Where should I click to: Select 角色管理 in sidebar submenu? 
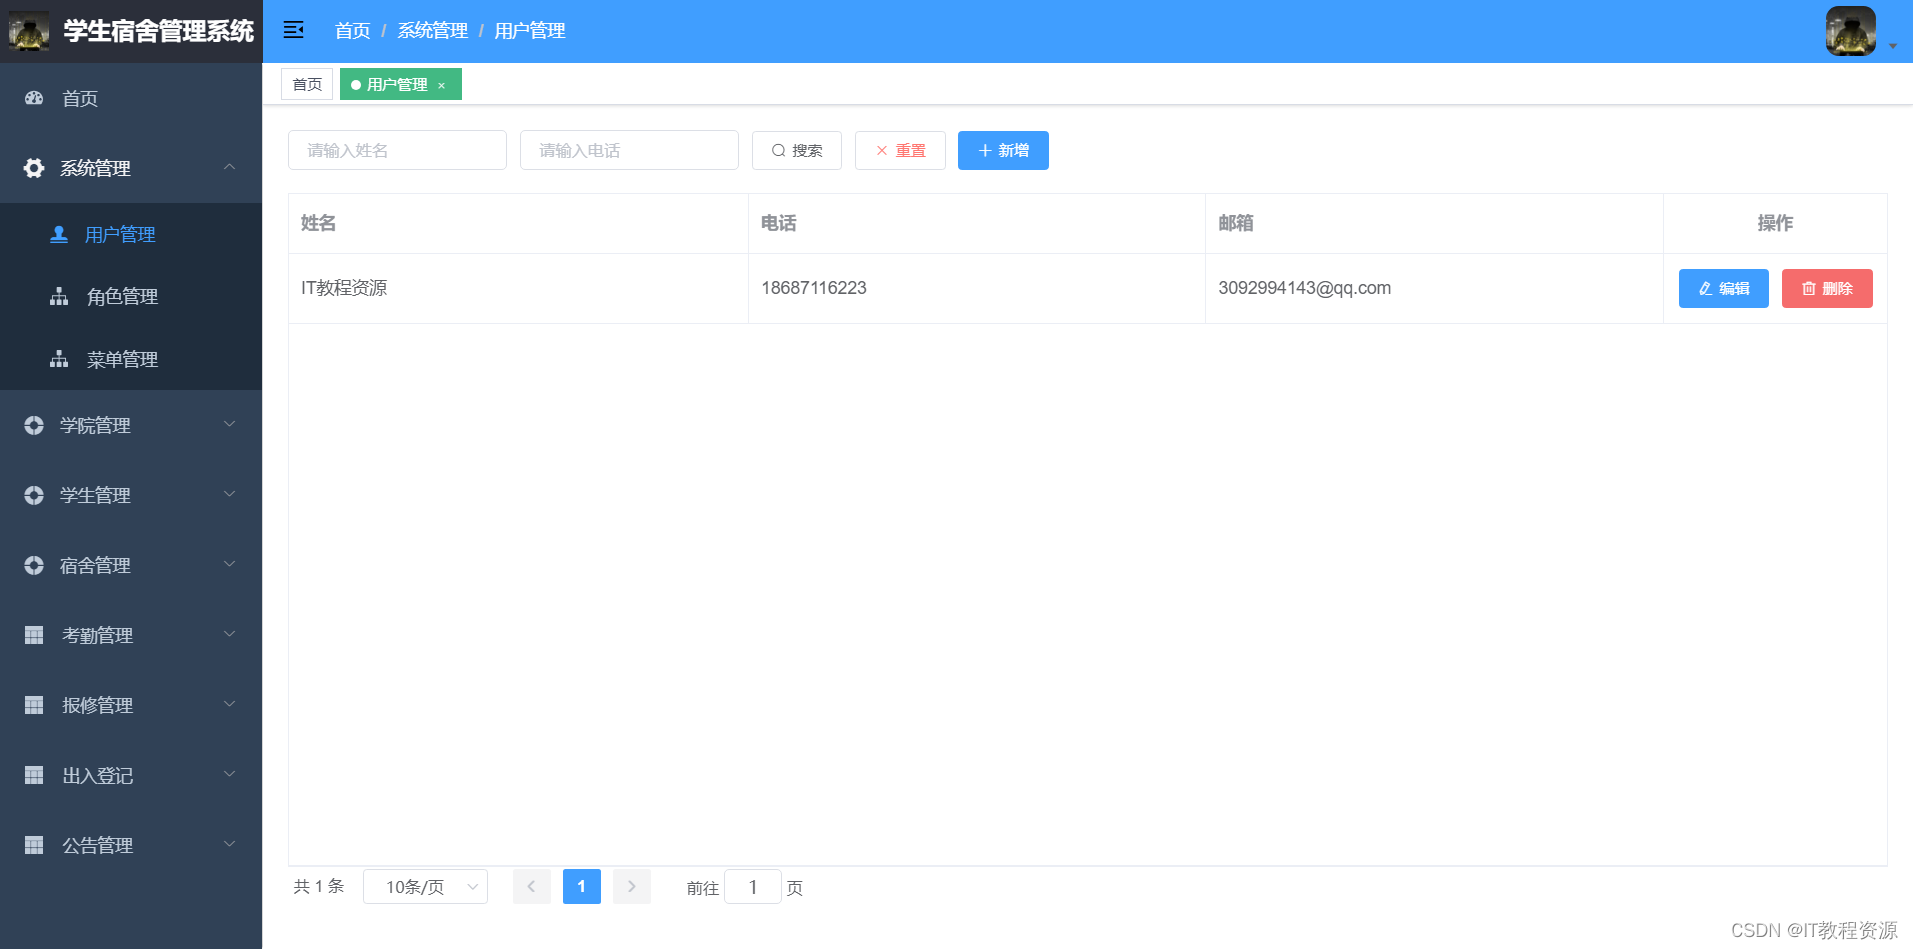point(131,296)
